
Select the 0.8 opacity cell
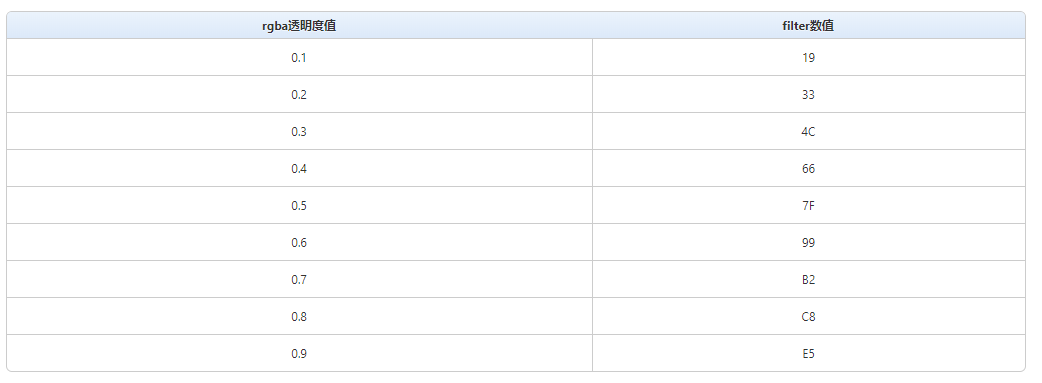299,317
